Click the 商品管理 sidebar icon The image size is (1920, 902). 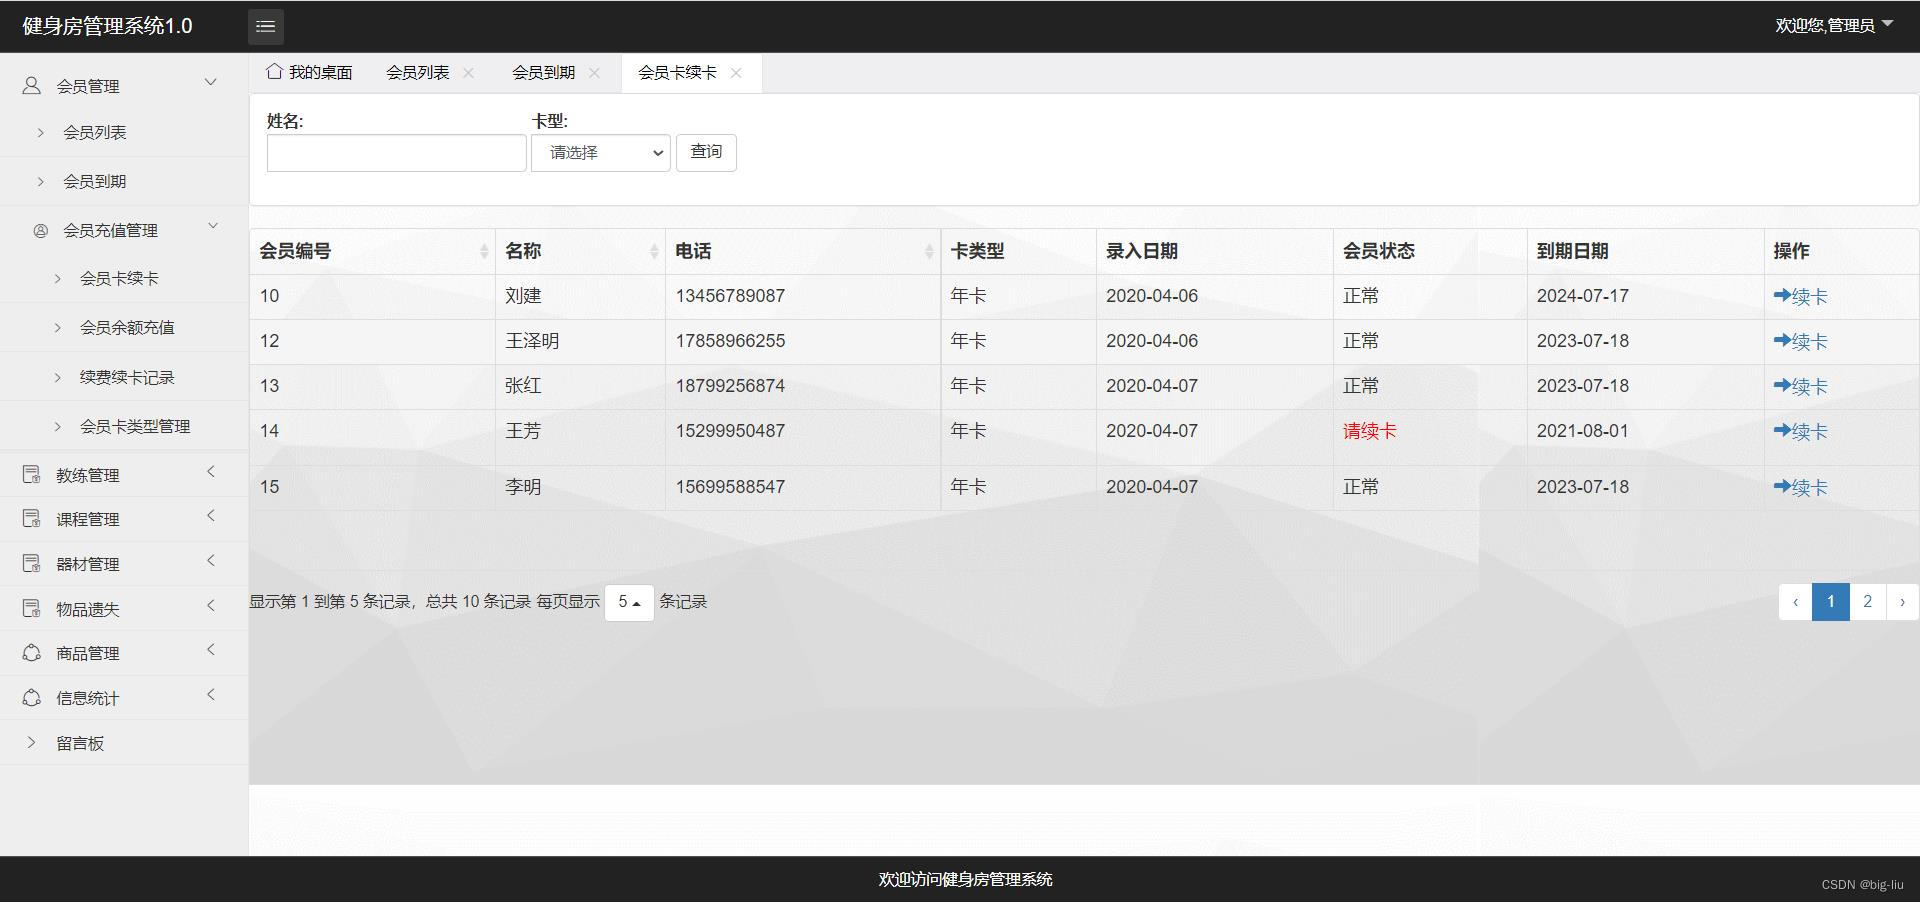[32, 653]
